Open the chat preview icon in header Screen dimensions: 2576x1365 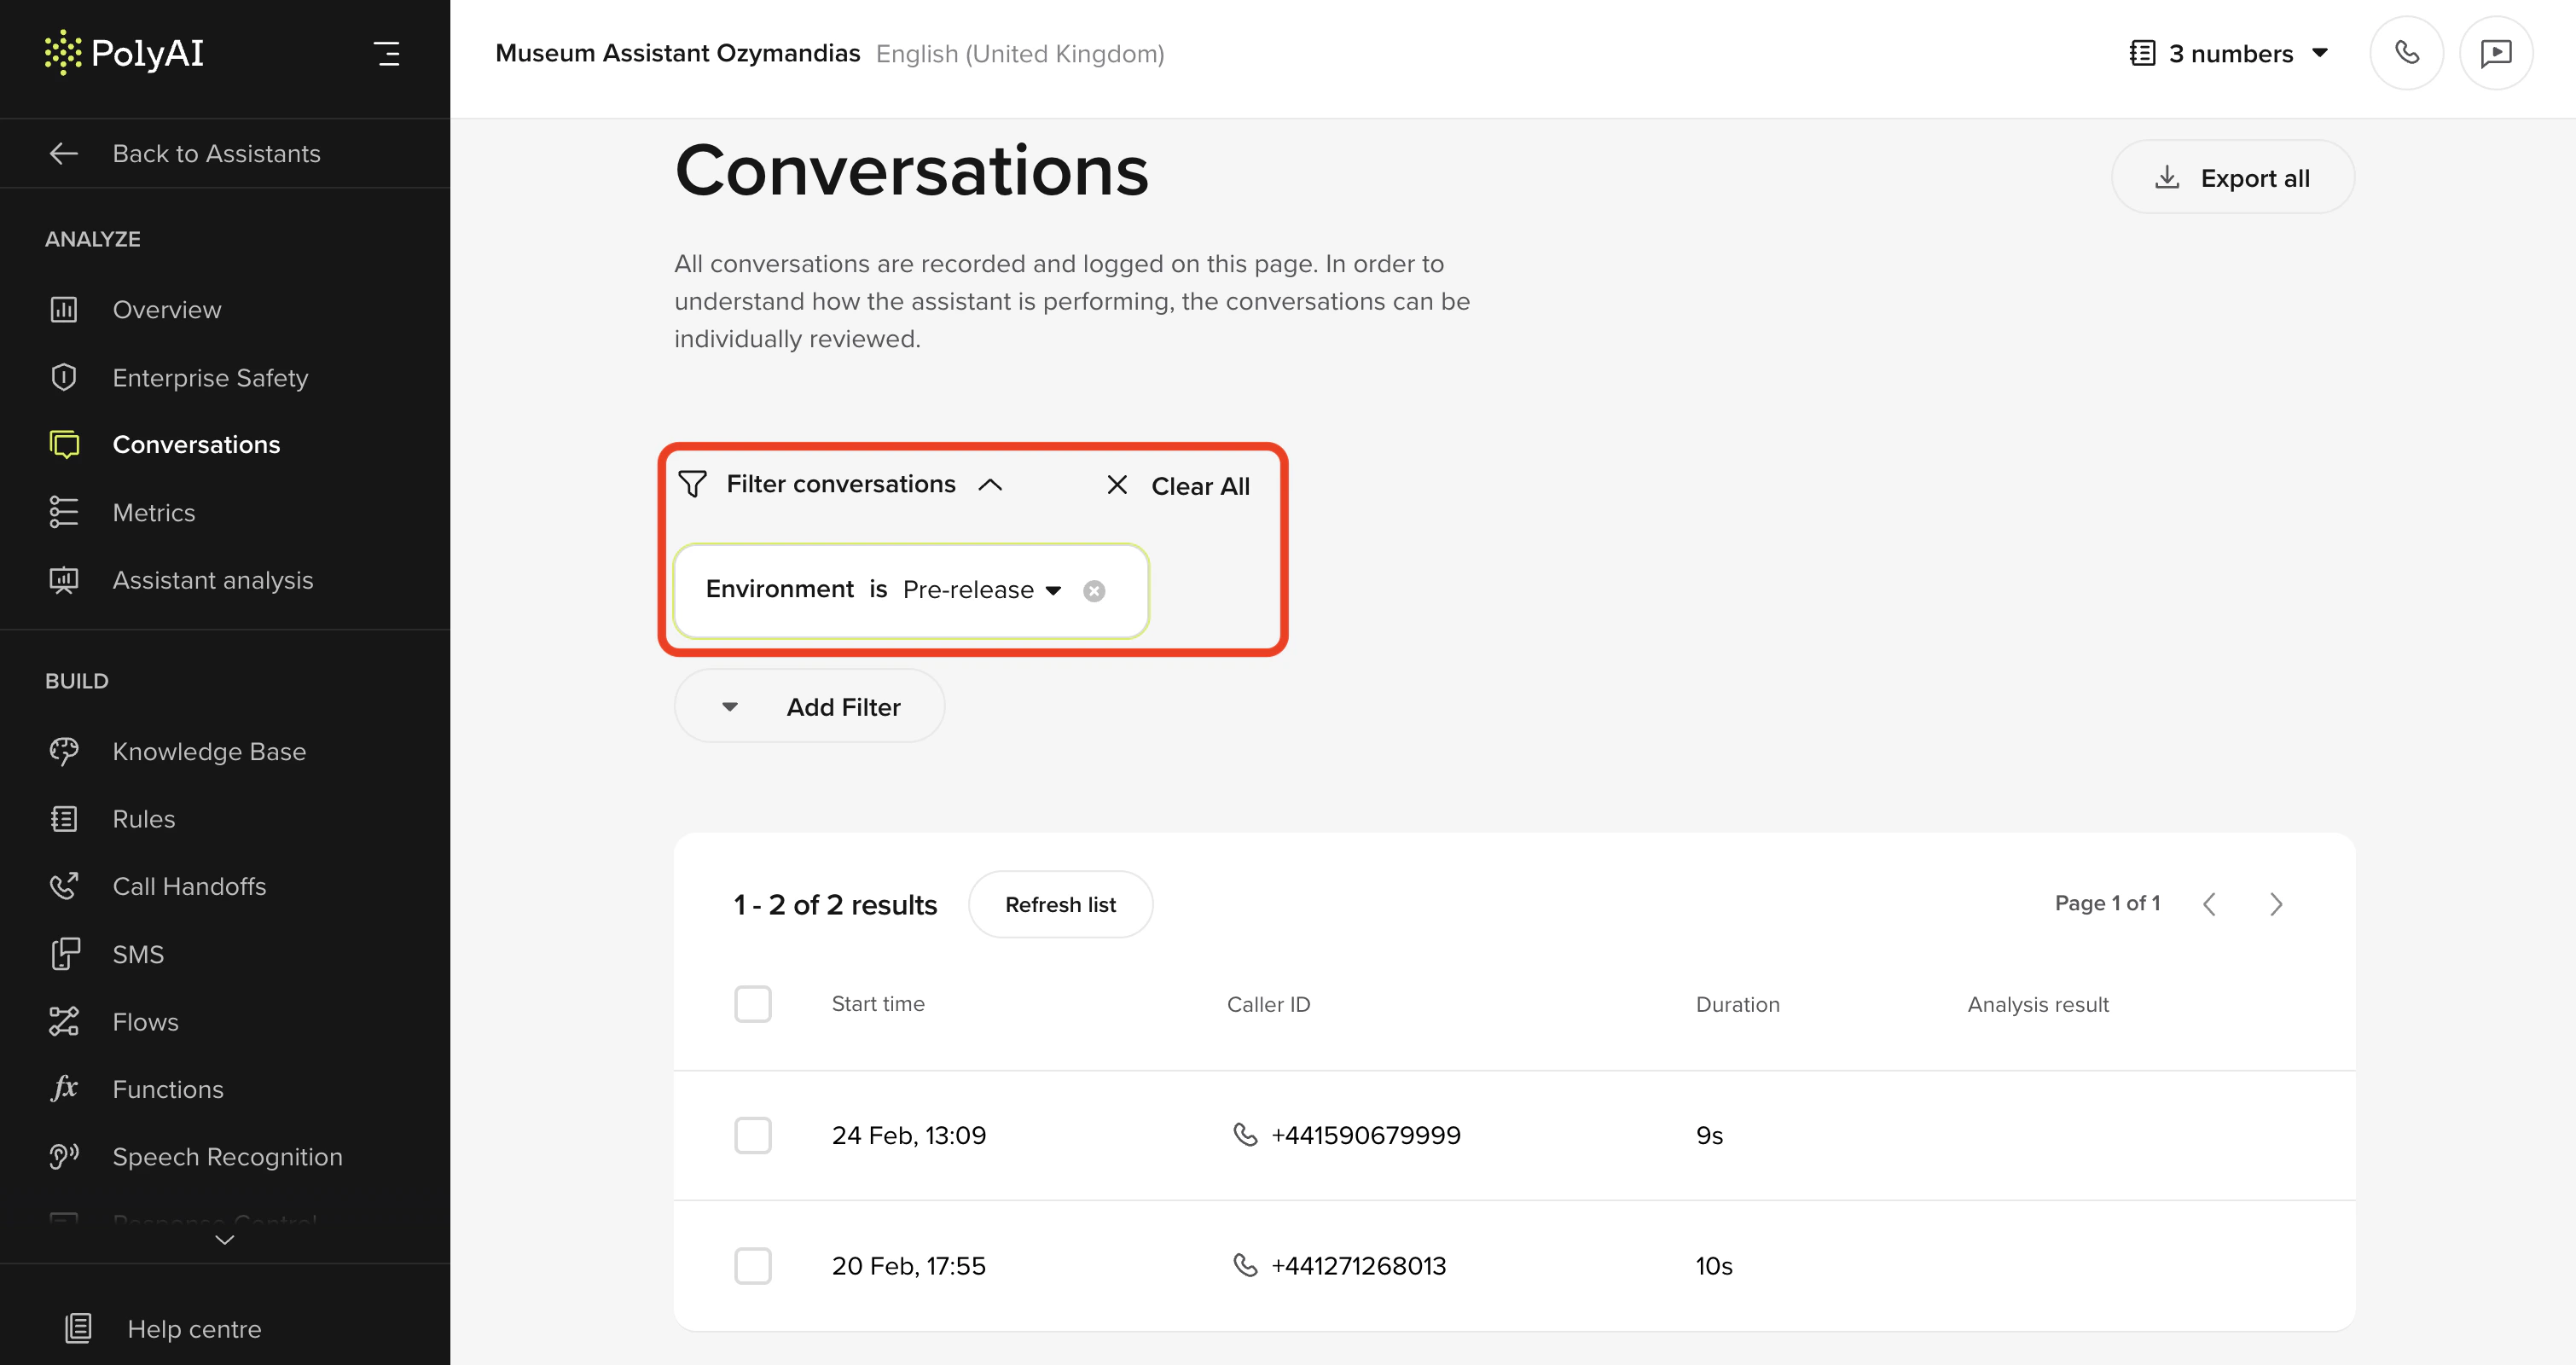click(x=2495, y=53)
